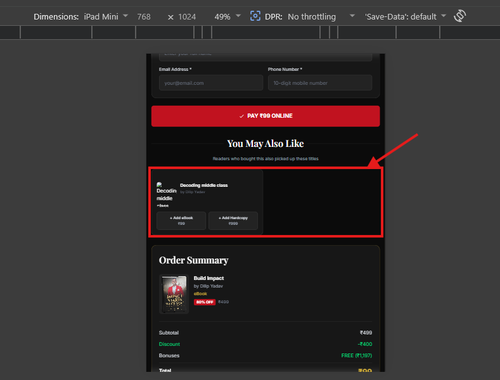This screenshot has height=380, width=500.
Task: Click the Bonuses value FREE (₹1,197)
Action: tap(356, 355)
